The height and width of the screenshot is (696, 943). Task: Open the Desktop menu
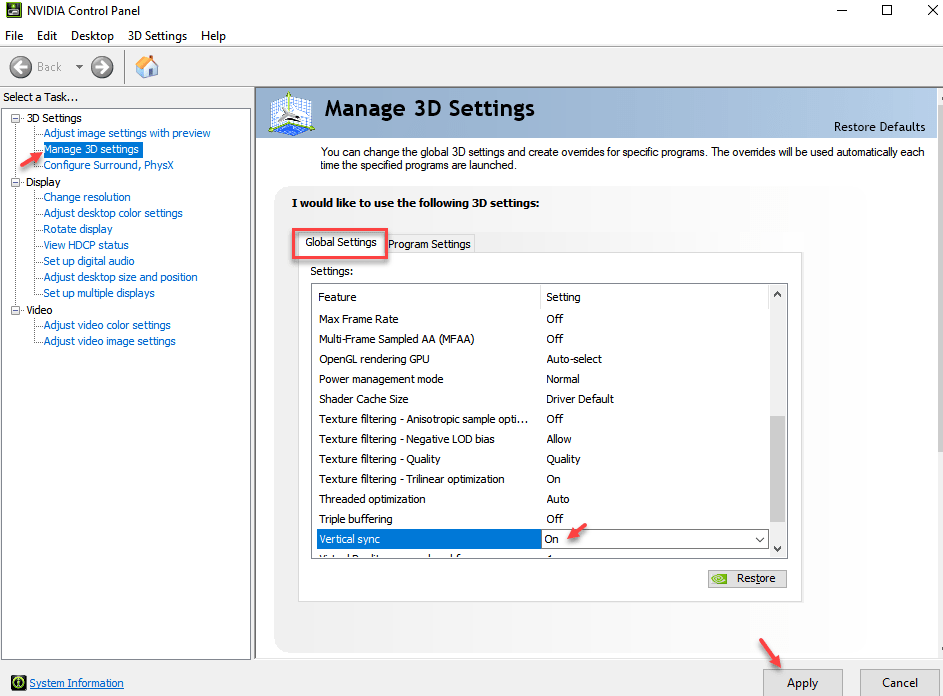pos(91,35)
